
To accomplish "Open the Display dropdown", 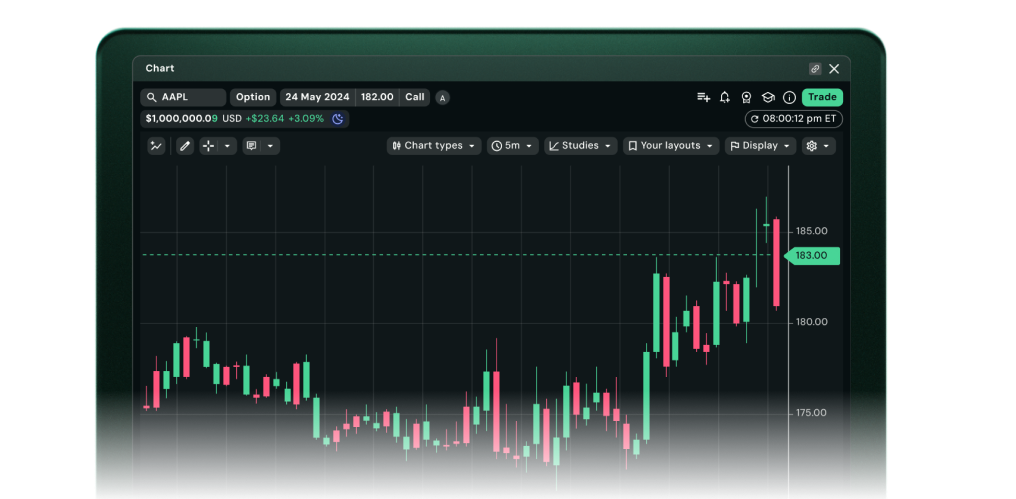I will [761, 146].
